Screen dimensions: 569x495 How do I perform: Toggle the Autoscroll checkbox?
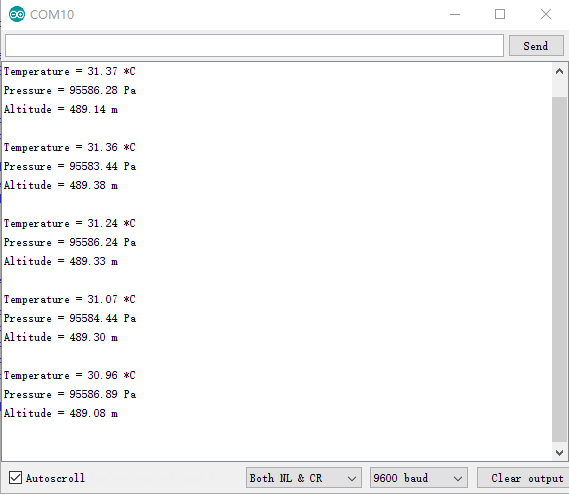point(15,478)
